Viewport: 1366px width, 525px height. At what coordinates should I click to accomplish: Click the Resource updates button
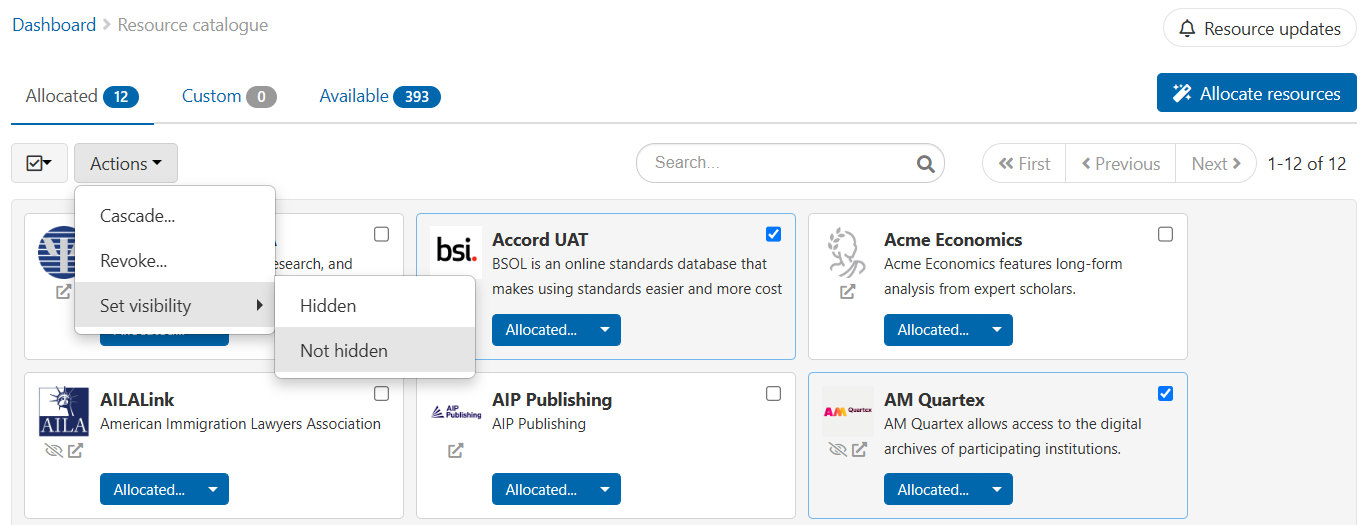point(1259,29)
